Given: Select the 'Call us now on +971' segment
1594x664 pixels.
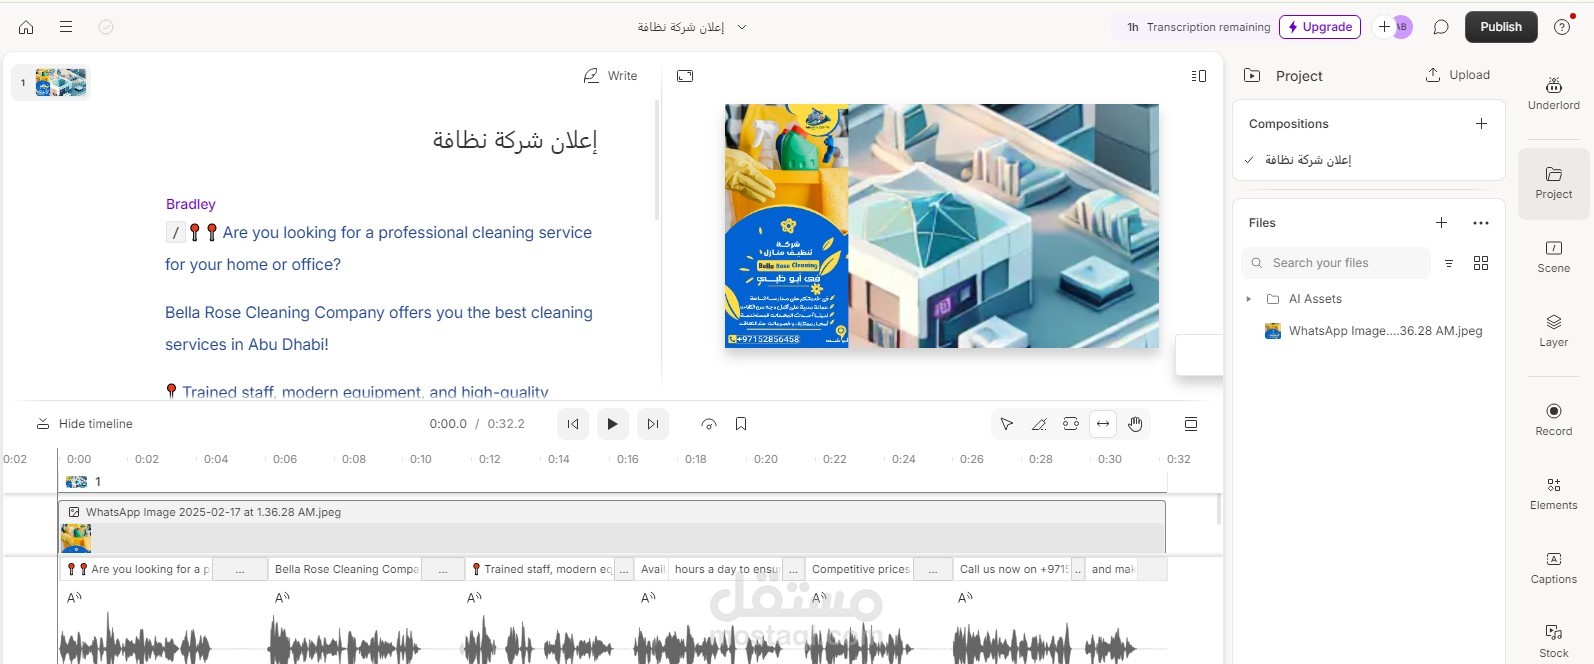Looking at the screenshot, I should point(1012,569).
